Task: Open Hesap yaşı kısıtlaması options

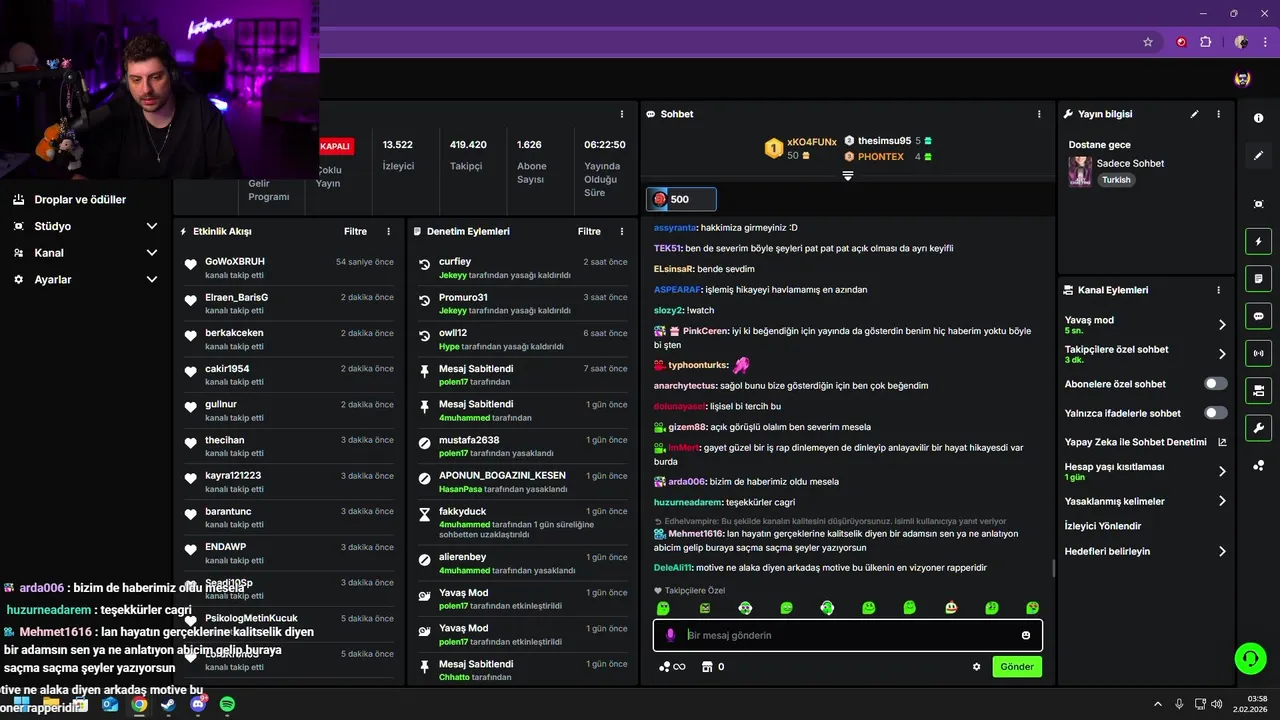Action: point(1146,471)
